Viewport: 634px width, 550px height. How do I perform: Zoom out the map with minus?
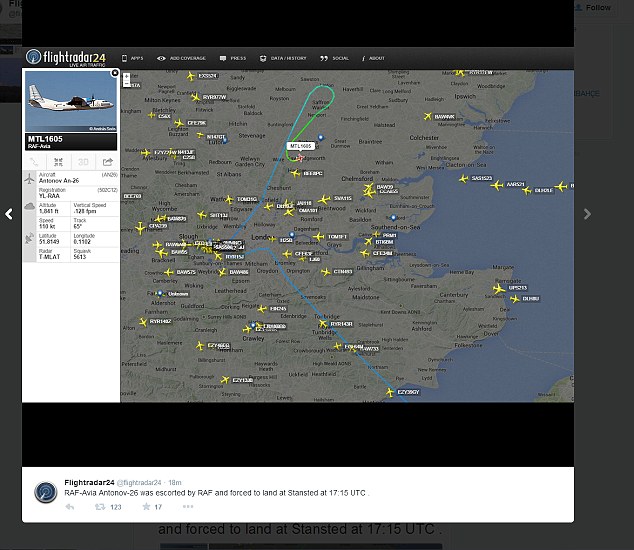pyautogui.click(x=127, y=83)
